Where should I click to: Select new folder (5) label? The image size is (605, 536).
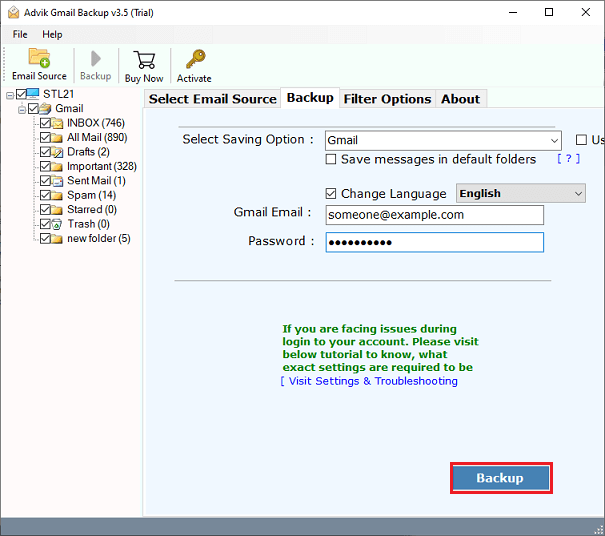click(99, 239)
